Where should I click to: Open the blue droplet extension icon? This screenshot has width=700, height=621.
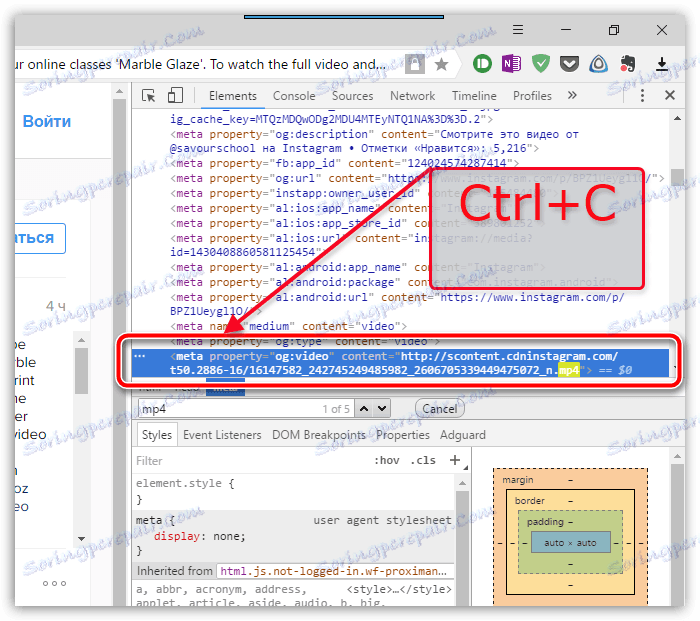(x=599, y=64)
